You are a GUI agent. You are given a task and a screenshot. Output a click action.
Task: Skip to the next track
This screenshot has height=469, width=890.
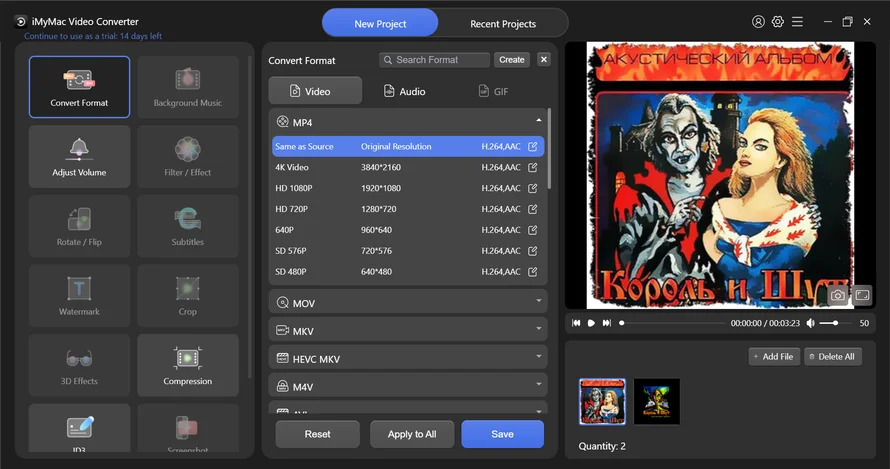pos(607,323)
